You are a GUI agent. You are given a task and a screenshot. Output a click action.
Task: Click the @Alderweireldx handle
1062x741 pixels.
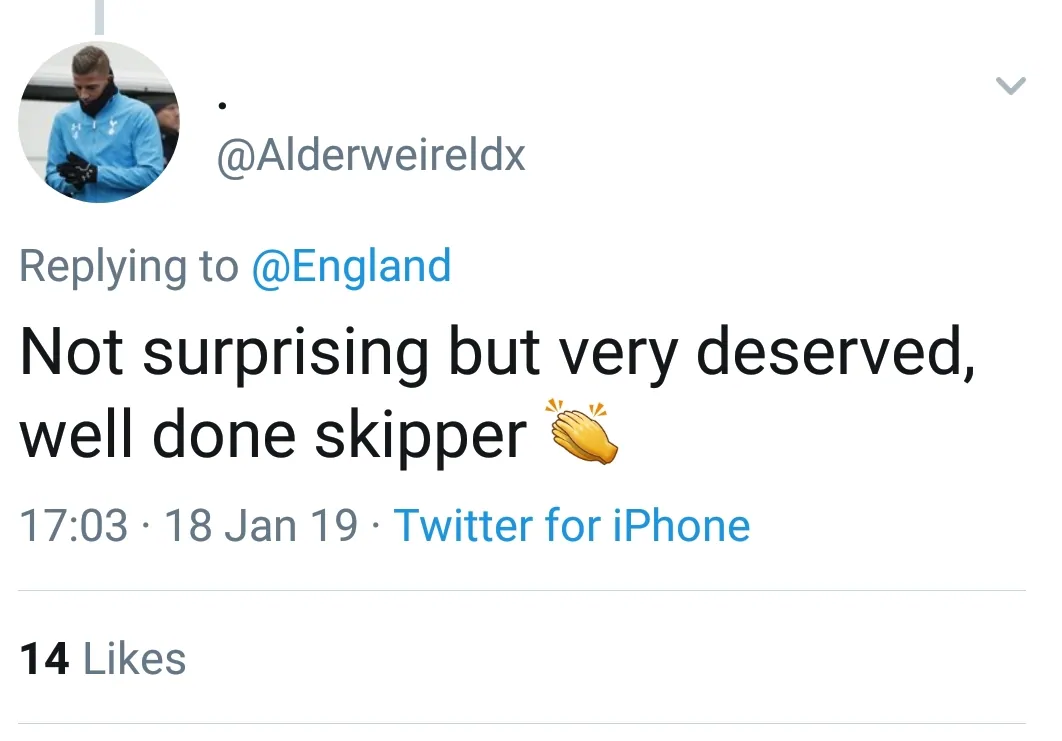click(371, 155)
